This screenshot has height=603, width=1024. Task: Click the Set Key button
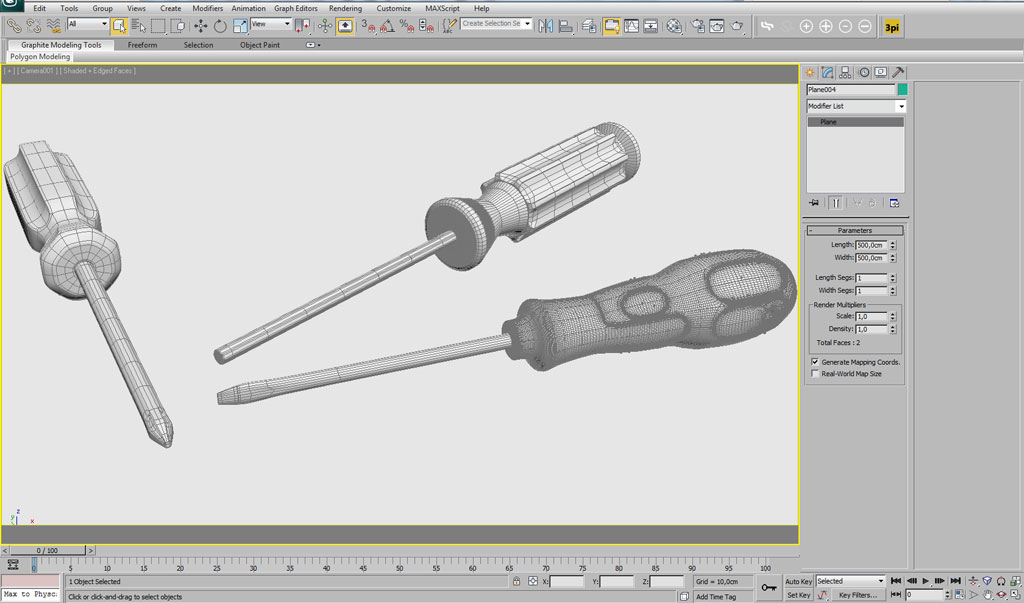pos(798,595)
